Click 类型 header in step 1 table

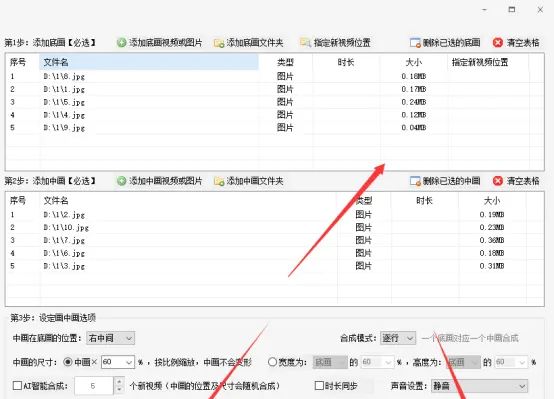285,63
